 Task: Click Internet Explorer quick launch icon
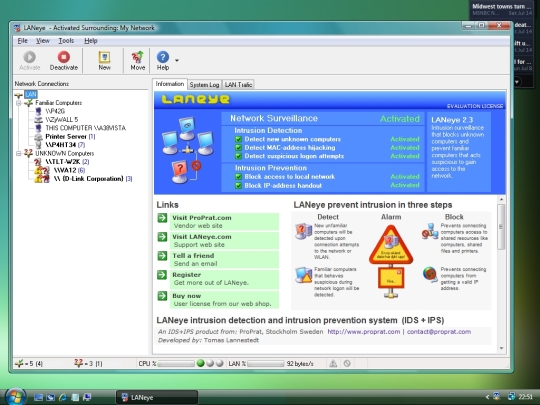point(63,397)
